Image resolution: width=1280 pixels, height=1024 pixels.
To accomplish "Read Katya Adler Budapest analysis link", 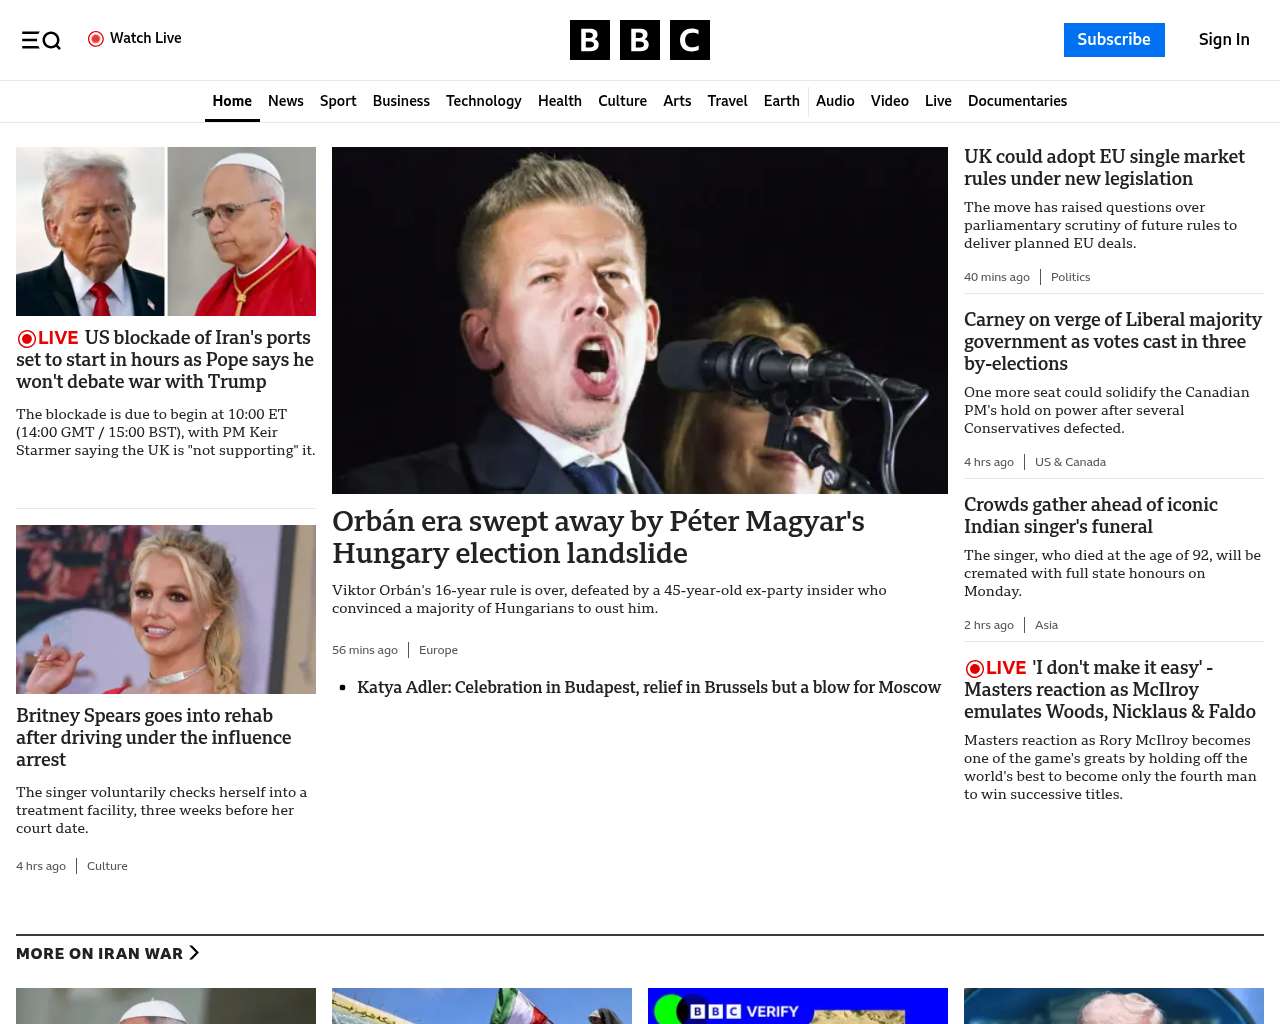I will 648,687.
